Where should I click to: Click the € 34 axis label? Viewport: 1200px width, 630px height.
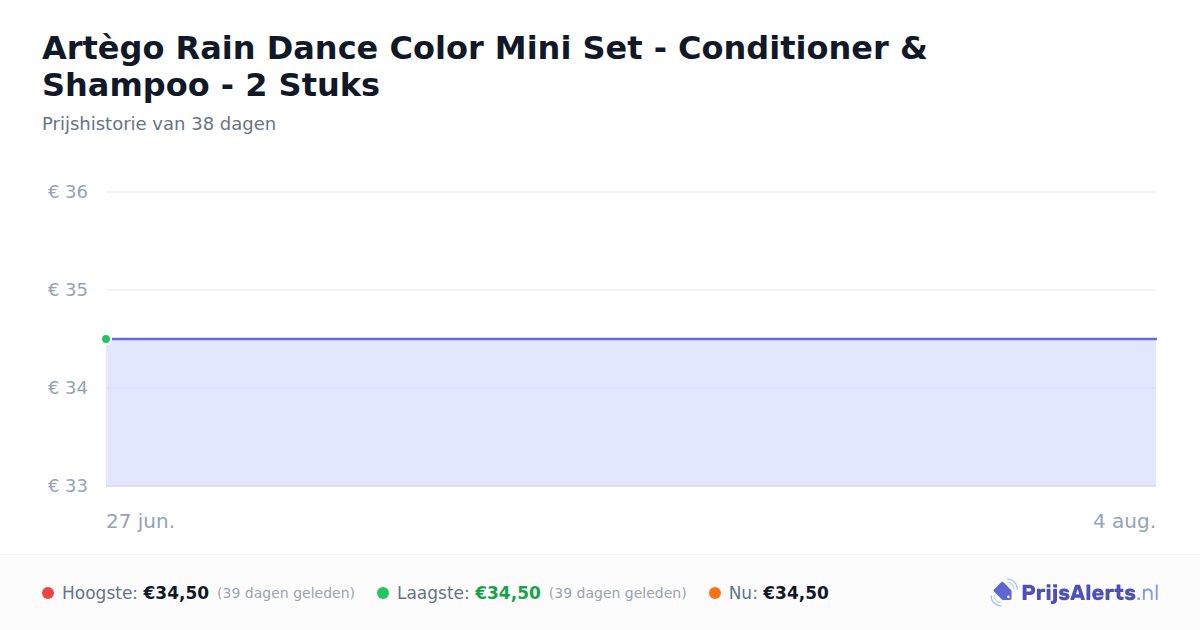(68, 388)
